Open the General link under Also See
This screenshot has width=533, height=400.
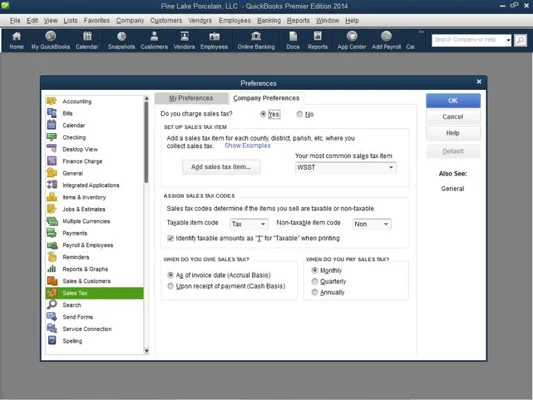pyautogui.click(x=452, y=189)
